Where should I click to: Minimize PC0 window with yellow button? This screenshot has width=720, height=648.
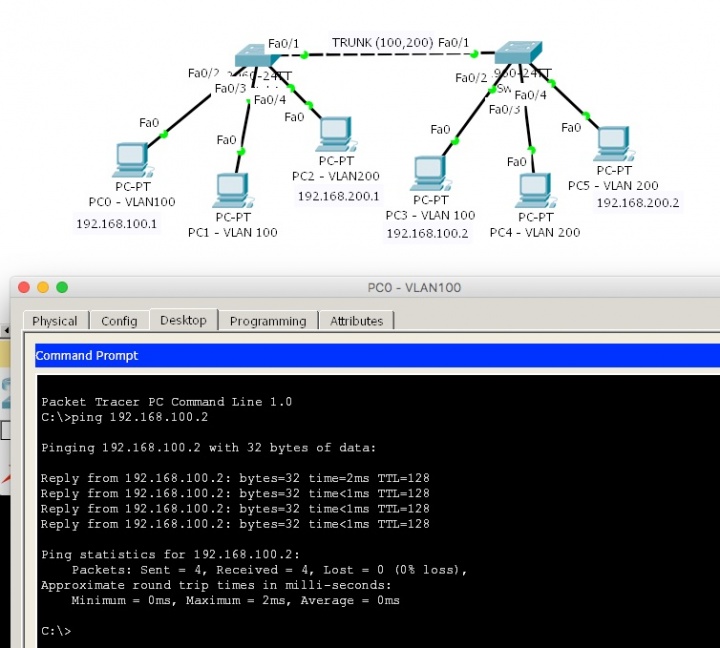point(43,287)
